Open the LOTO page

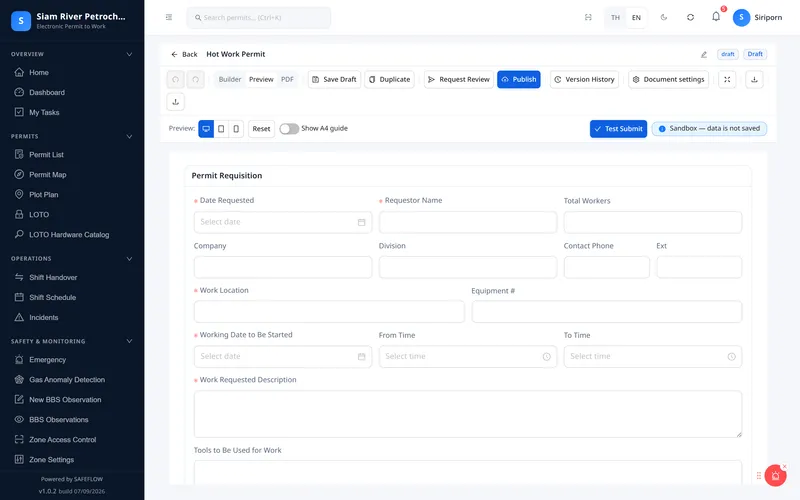pos(39,214)
